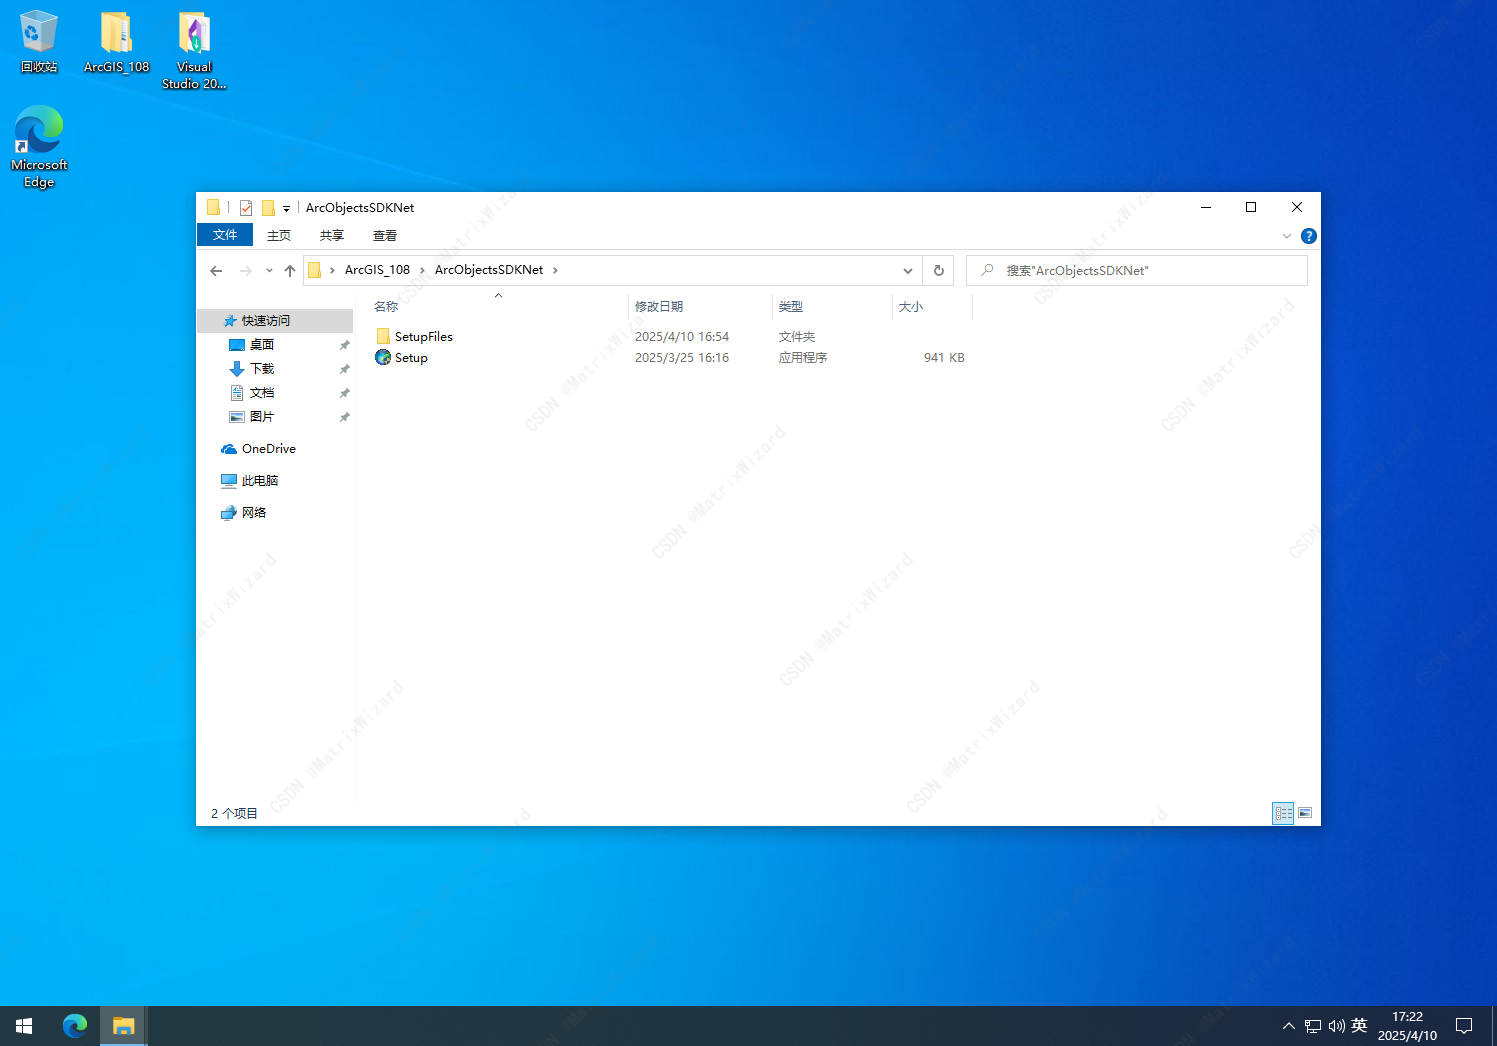Switch to the 查看 ribbon tab
This screenshot has width=1497, height=1046.
tap(385, 236)
